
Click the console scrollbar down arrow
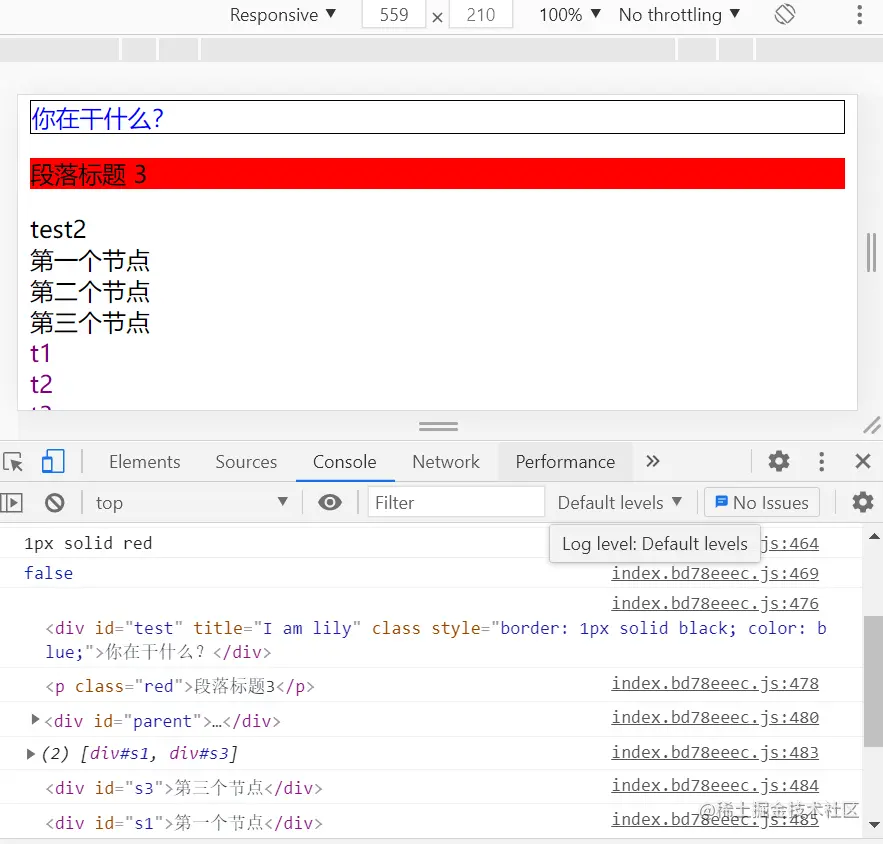(x=874, y=825)
